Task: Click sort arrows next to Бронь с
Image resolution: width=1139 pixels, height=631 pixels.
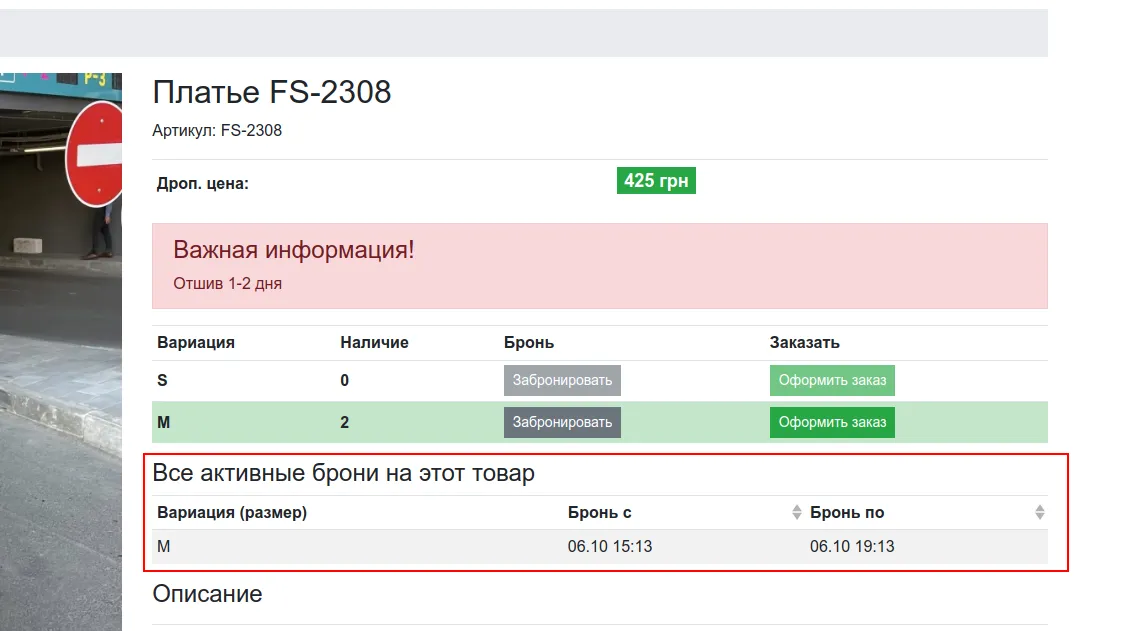Action: (x=796, y=512)
